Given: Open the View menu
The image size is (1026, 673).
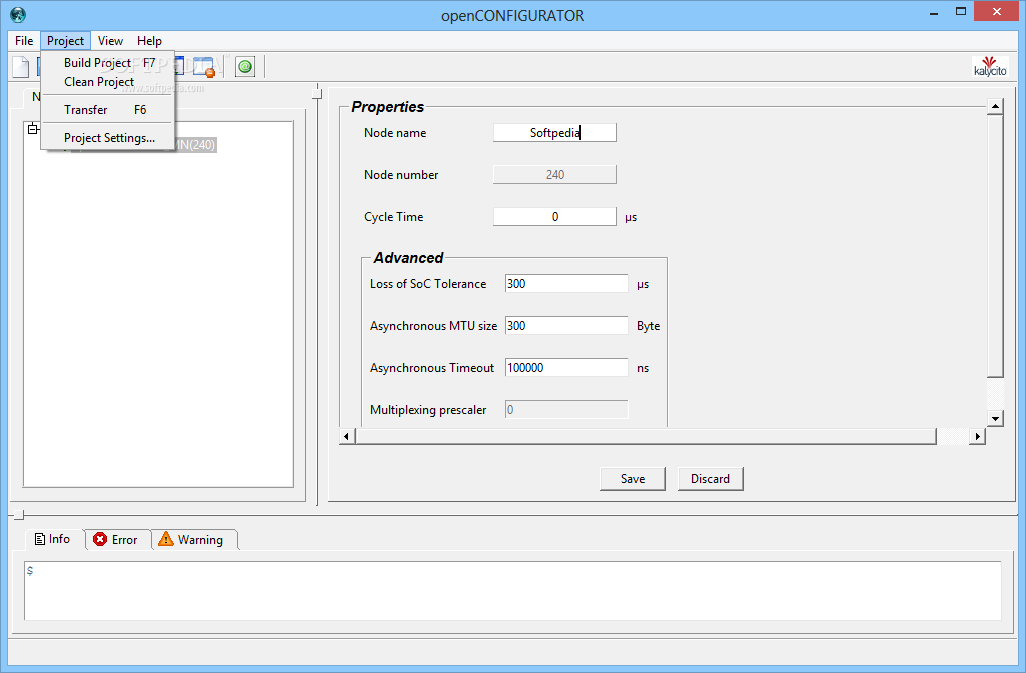Looking at the screenshot, I should [110, 41].
